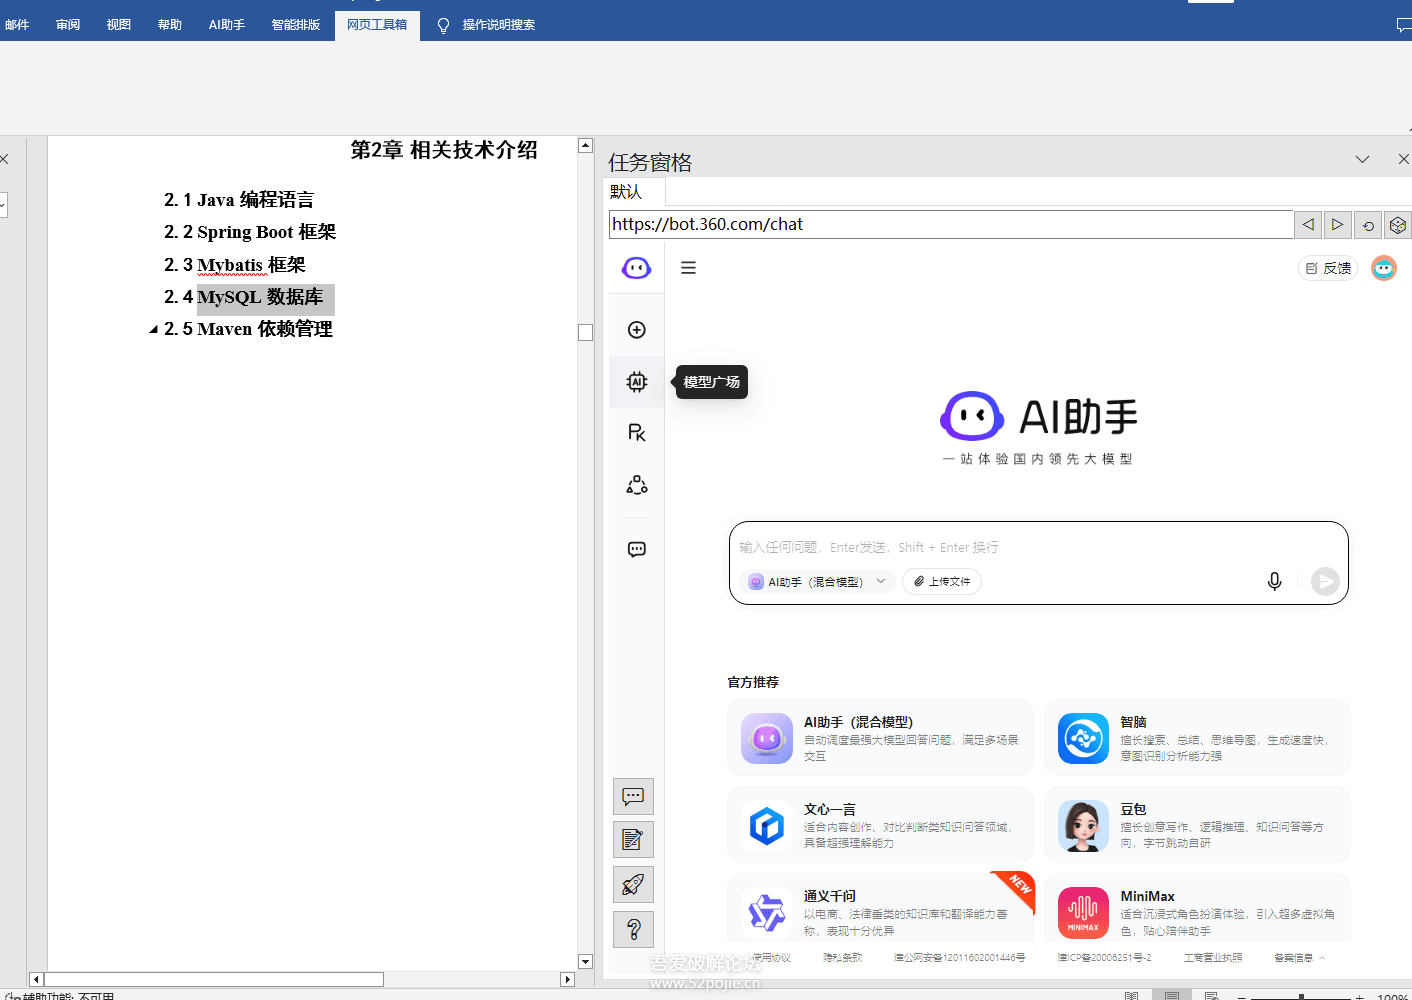Click the gray notepad edit tool button

tap(633, 840)
